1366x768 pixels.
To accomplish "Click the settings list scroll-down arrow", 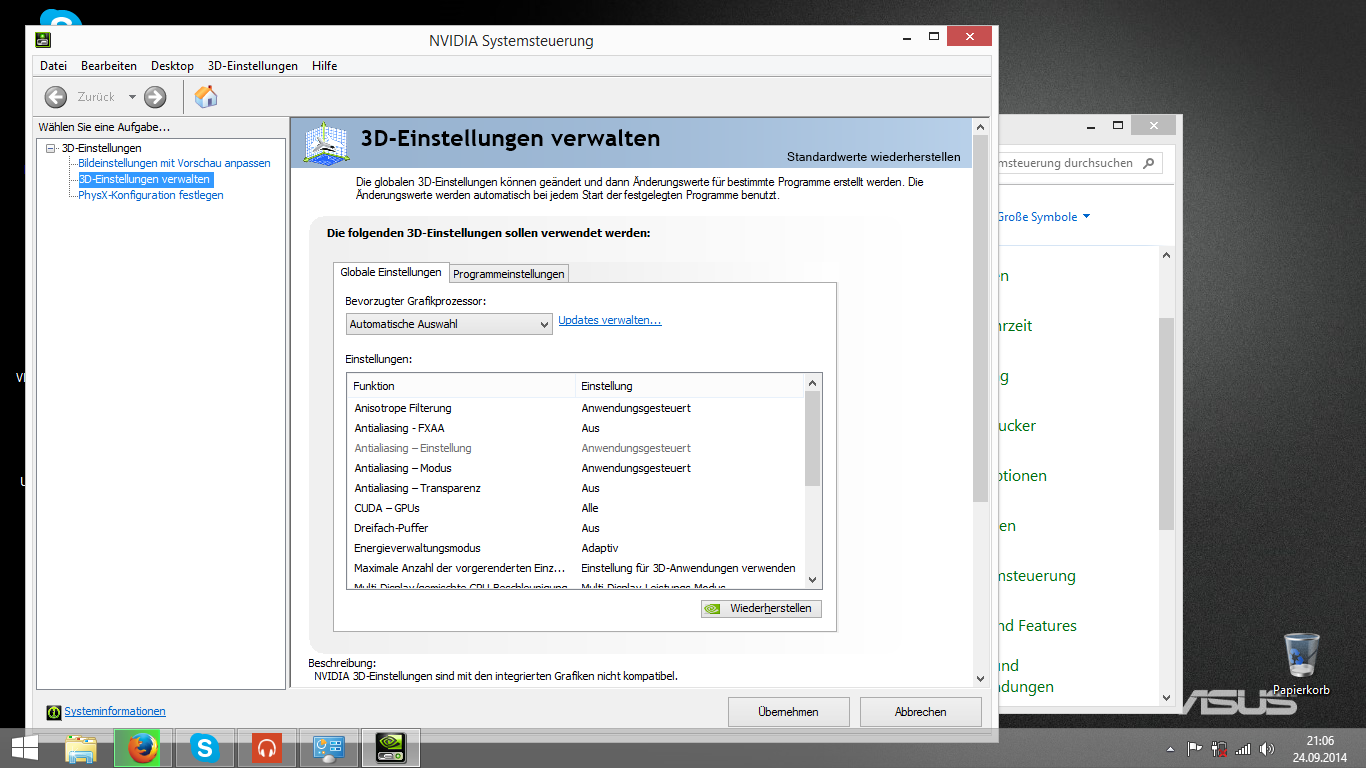I will [813, 580].
